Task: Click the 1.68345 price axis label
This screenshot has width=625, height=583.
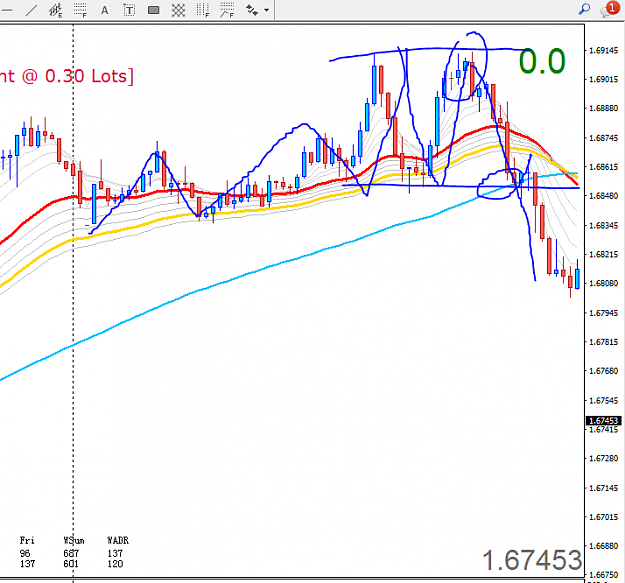Action: tap(603, 225)
